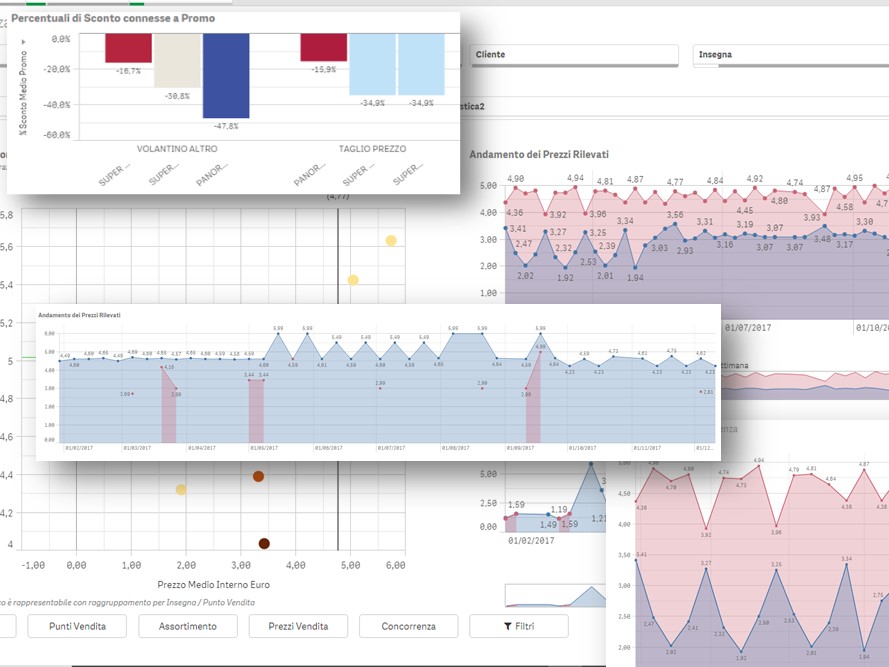The width and height of the screenshot is (889, 667).
Task: Click the dark brown scatter point
Action: tap(264, 543)
